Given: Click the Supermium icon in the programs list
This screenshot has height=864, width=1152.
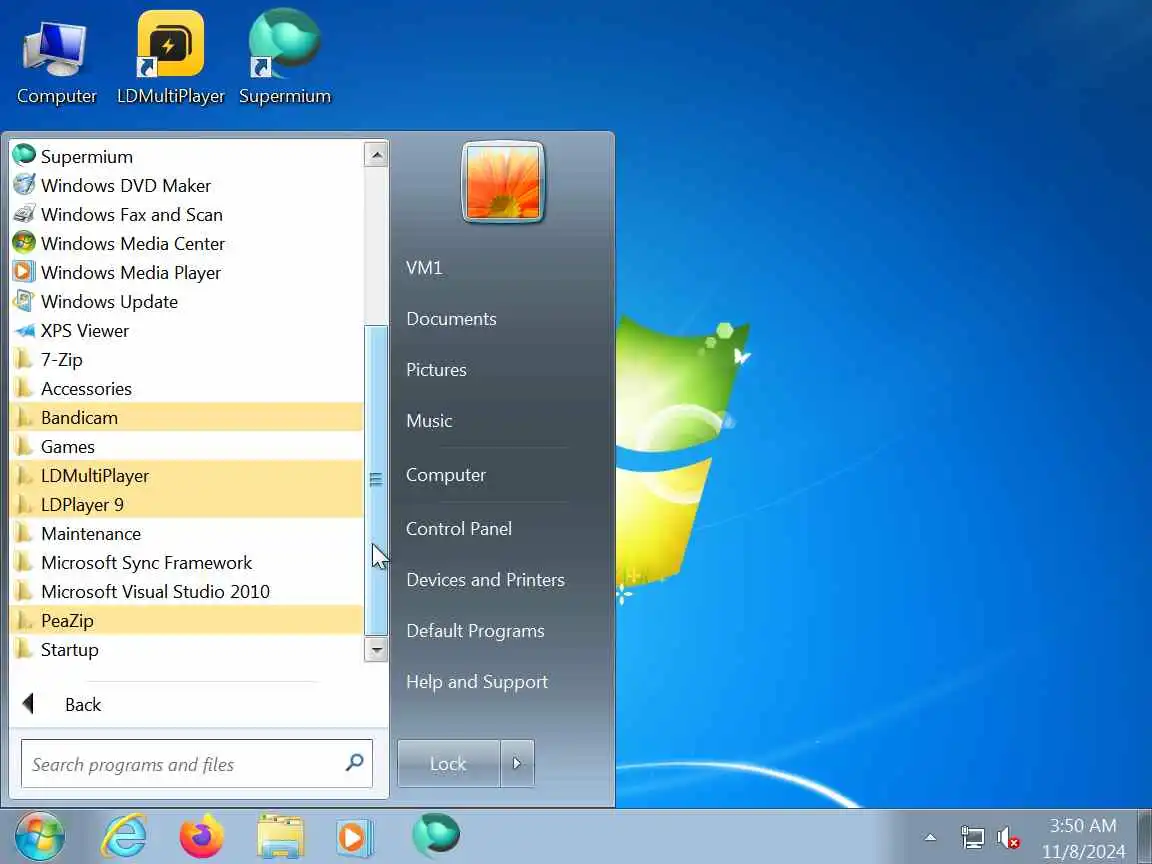Looking at the screenshot, I should point(24,155).
